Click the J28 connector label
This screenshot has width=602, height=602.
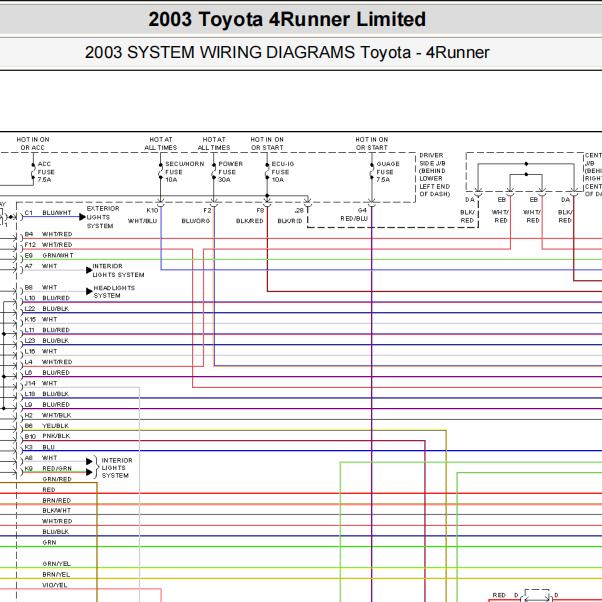[x=299, y=210]
